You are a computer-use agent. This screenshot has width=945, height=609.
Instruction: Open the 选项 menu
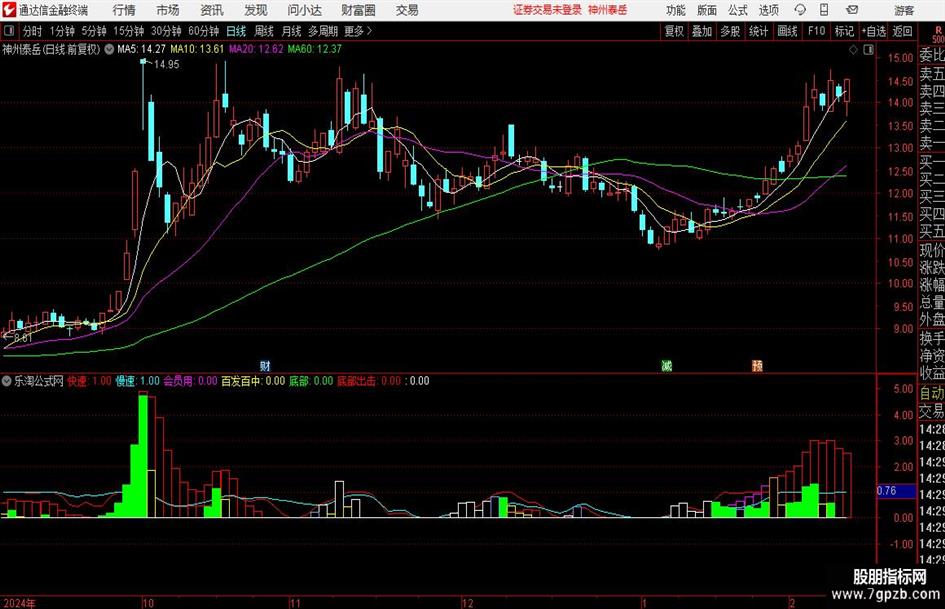click(768, 10)
